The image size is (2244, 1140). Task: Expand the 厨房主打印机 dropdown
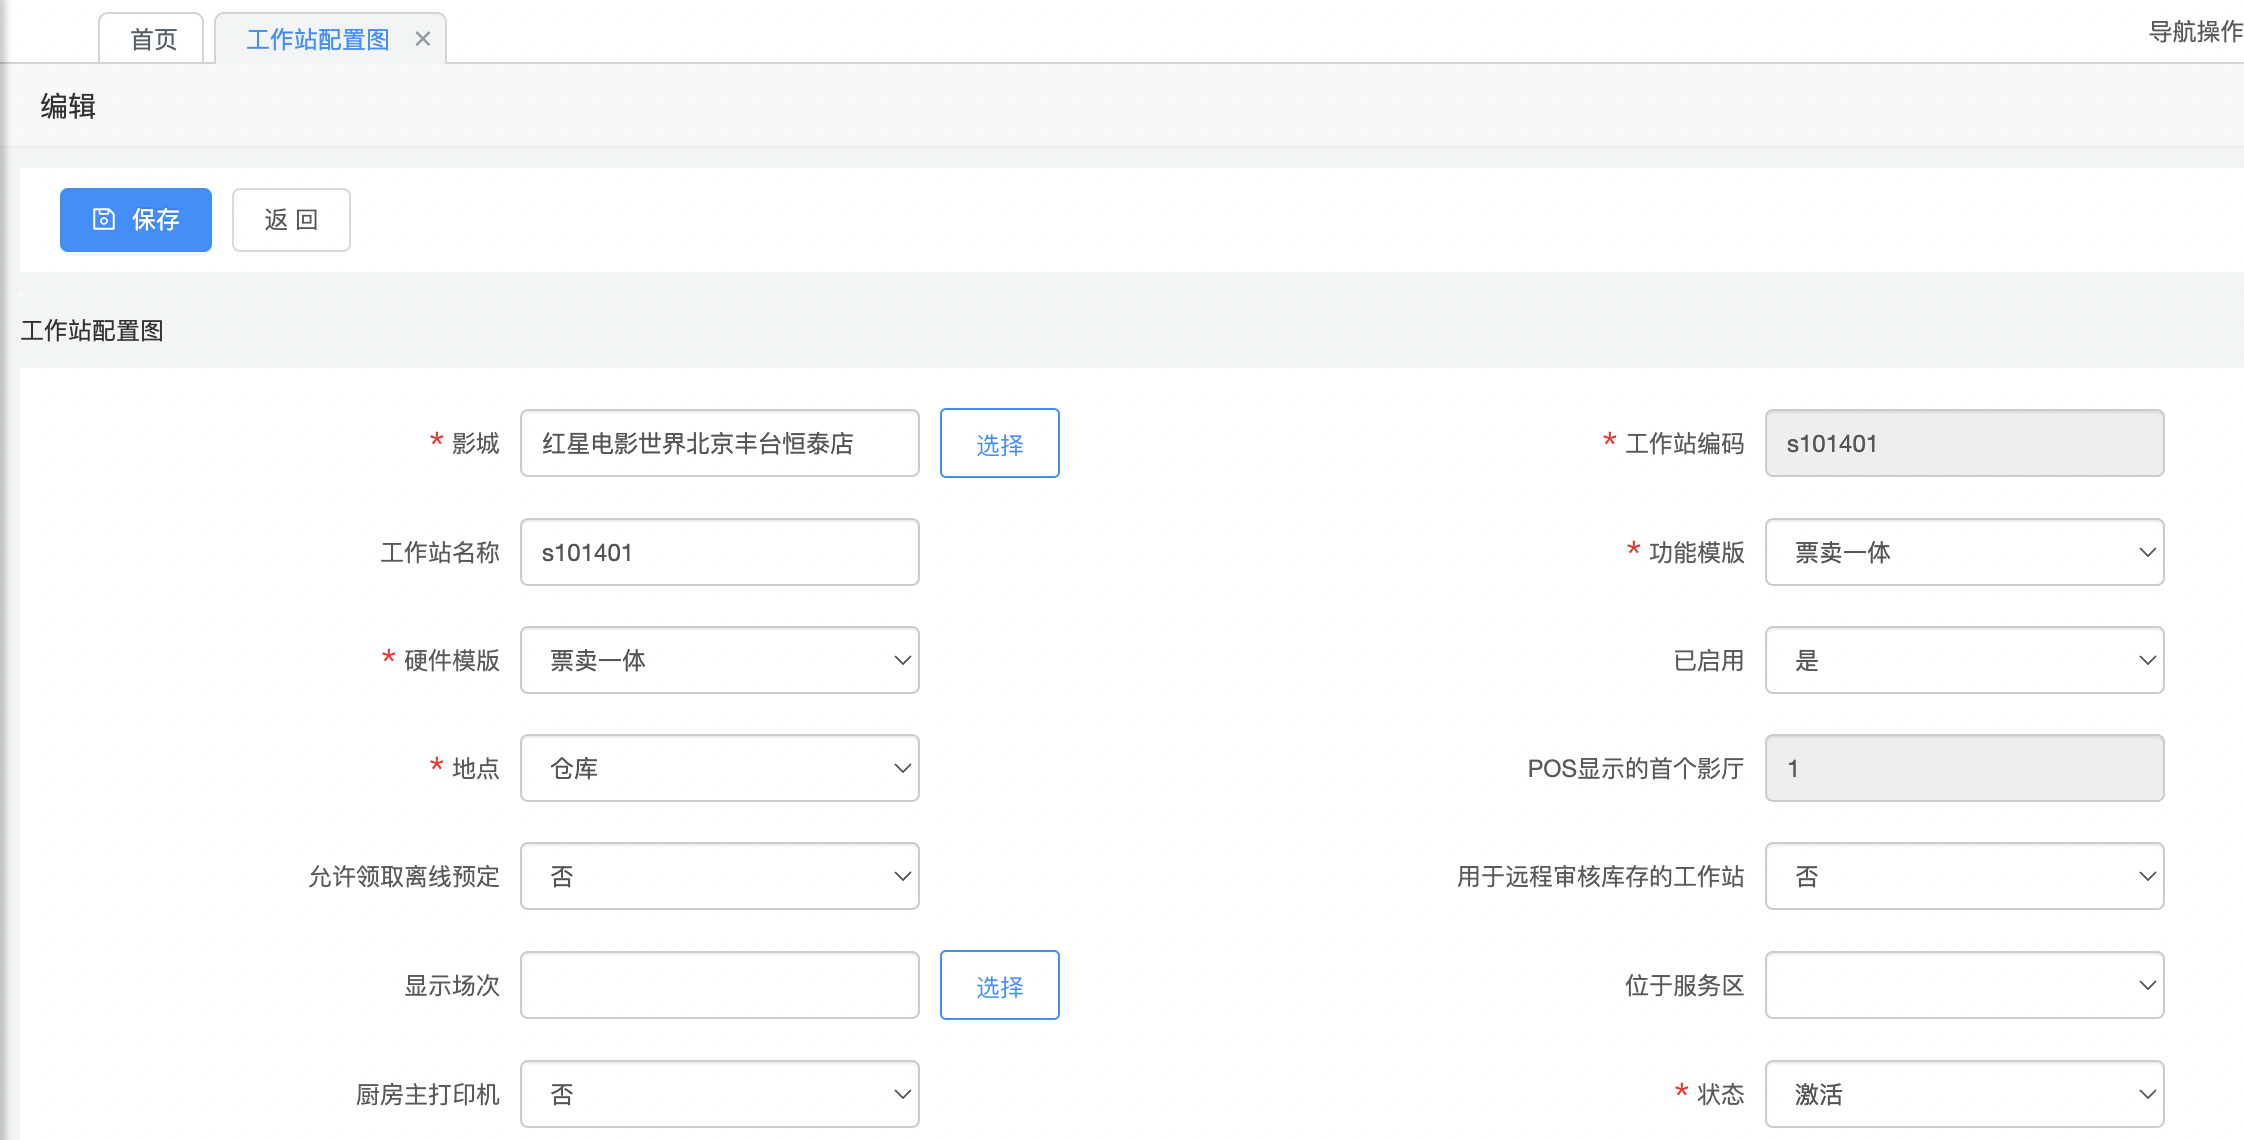pyautogui.click(x=720, y=1094)
